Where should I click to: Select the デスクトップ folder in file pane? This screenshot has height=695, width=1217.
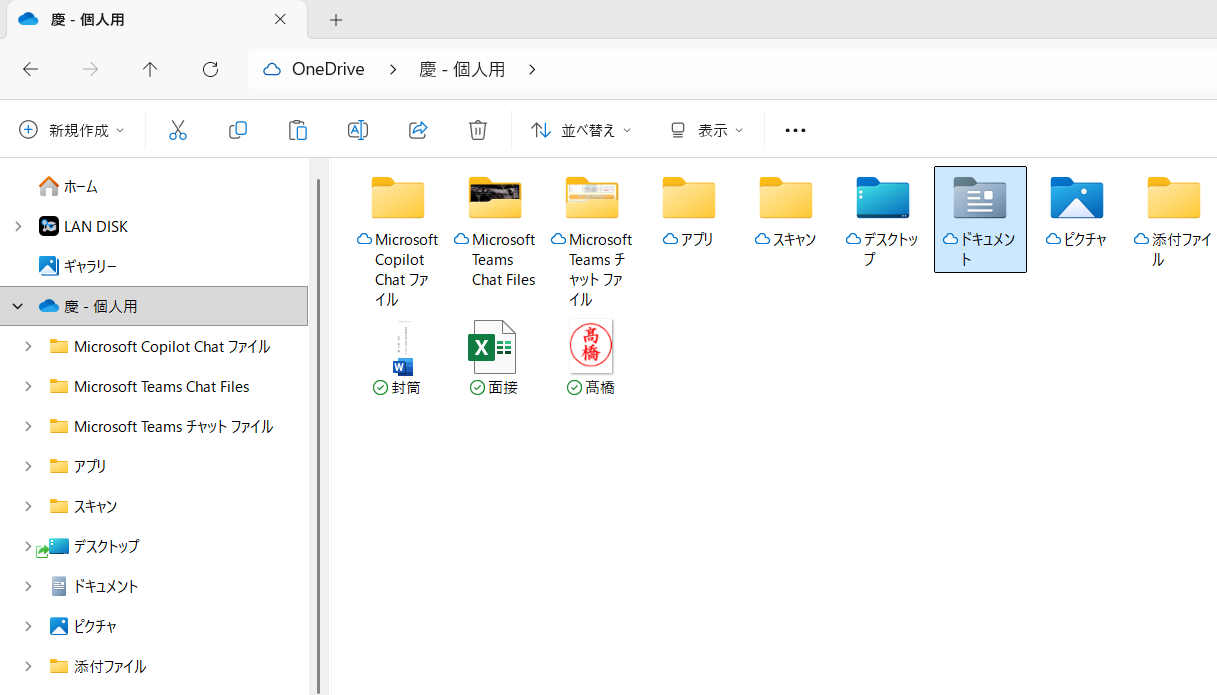coord(883,221)
